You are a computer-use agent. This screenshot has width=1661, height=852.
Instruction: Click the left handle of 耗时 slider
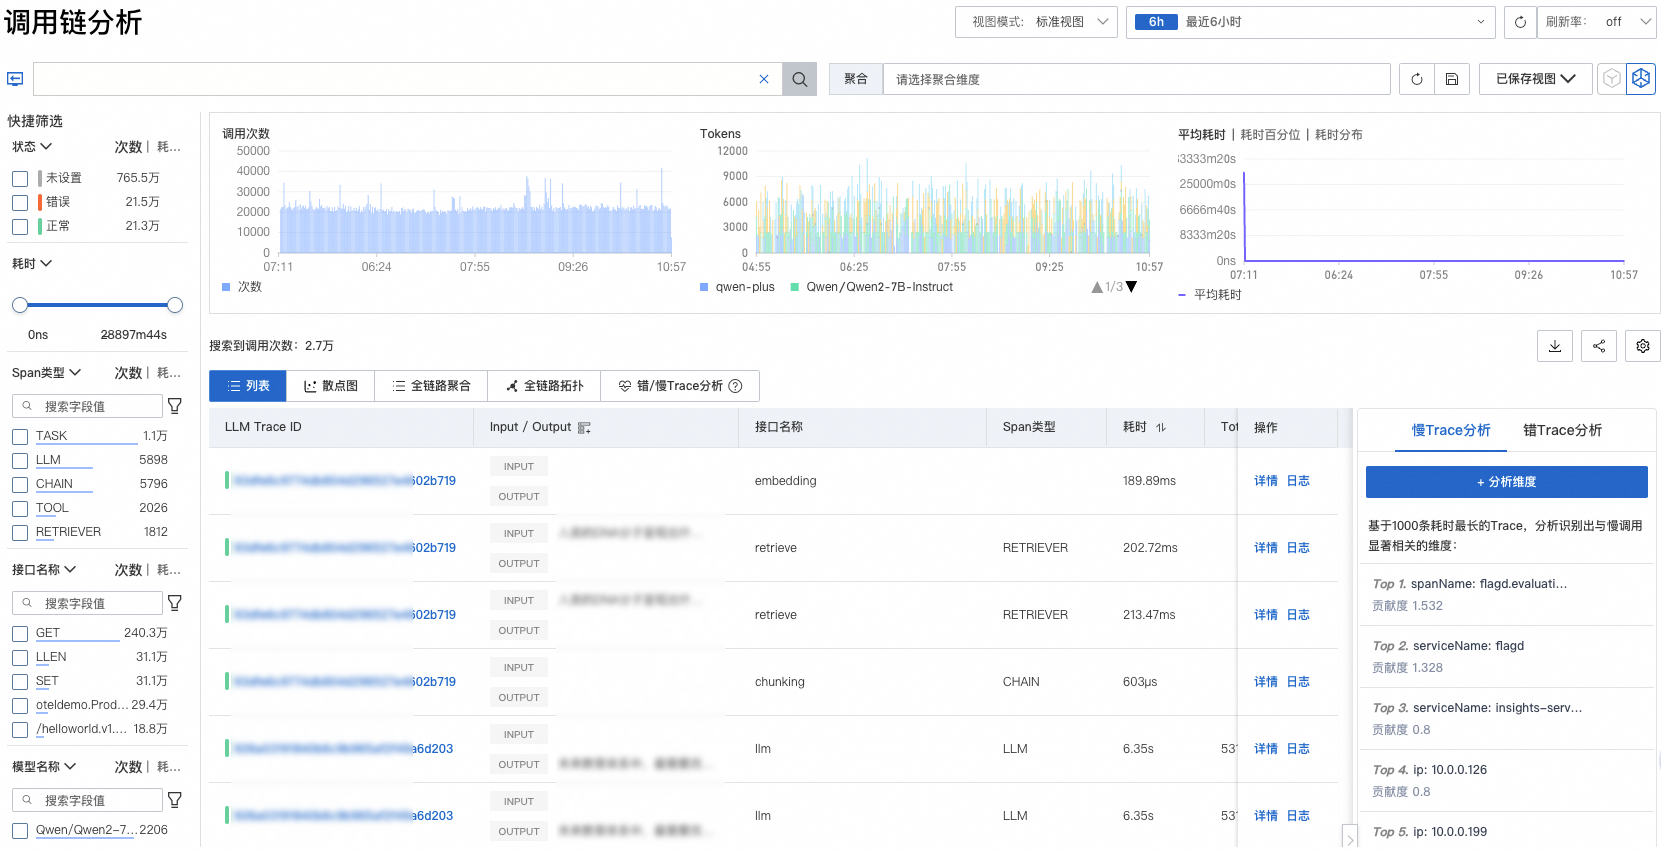click(20, 305)
